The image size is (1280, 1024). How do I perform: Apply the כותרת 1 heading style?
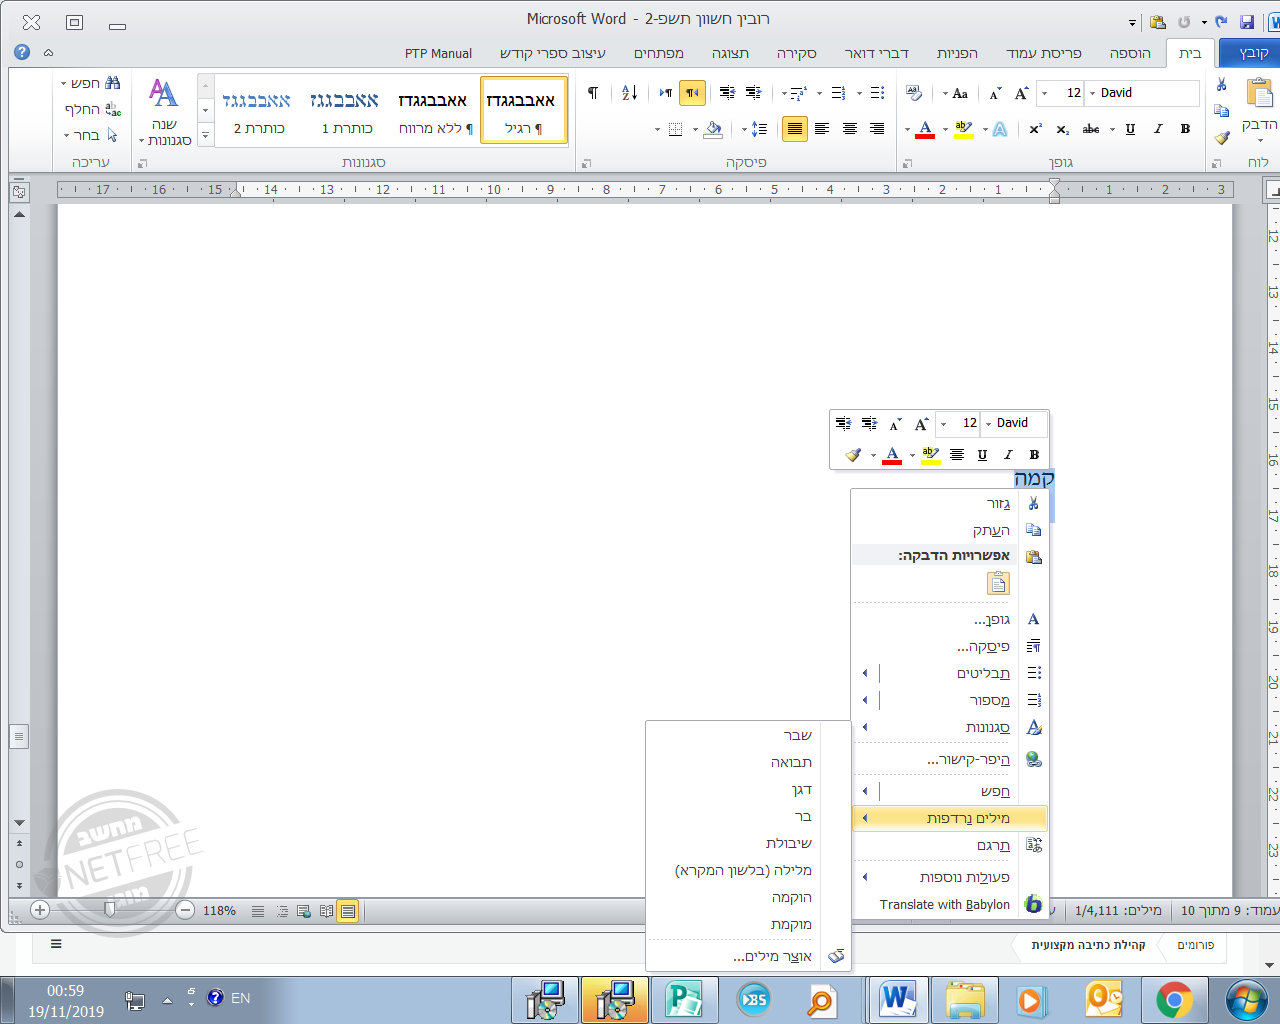click(345, 110)
